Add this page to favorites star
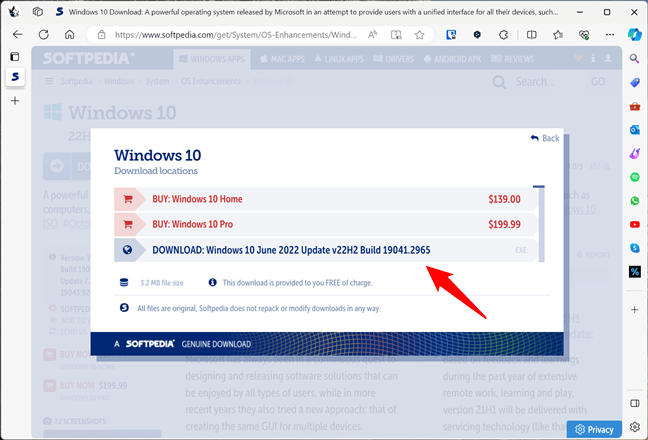Image resolution: width=648 pixels, height=440 pixels. click(419, 35)
